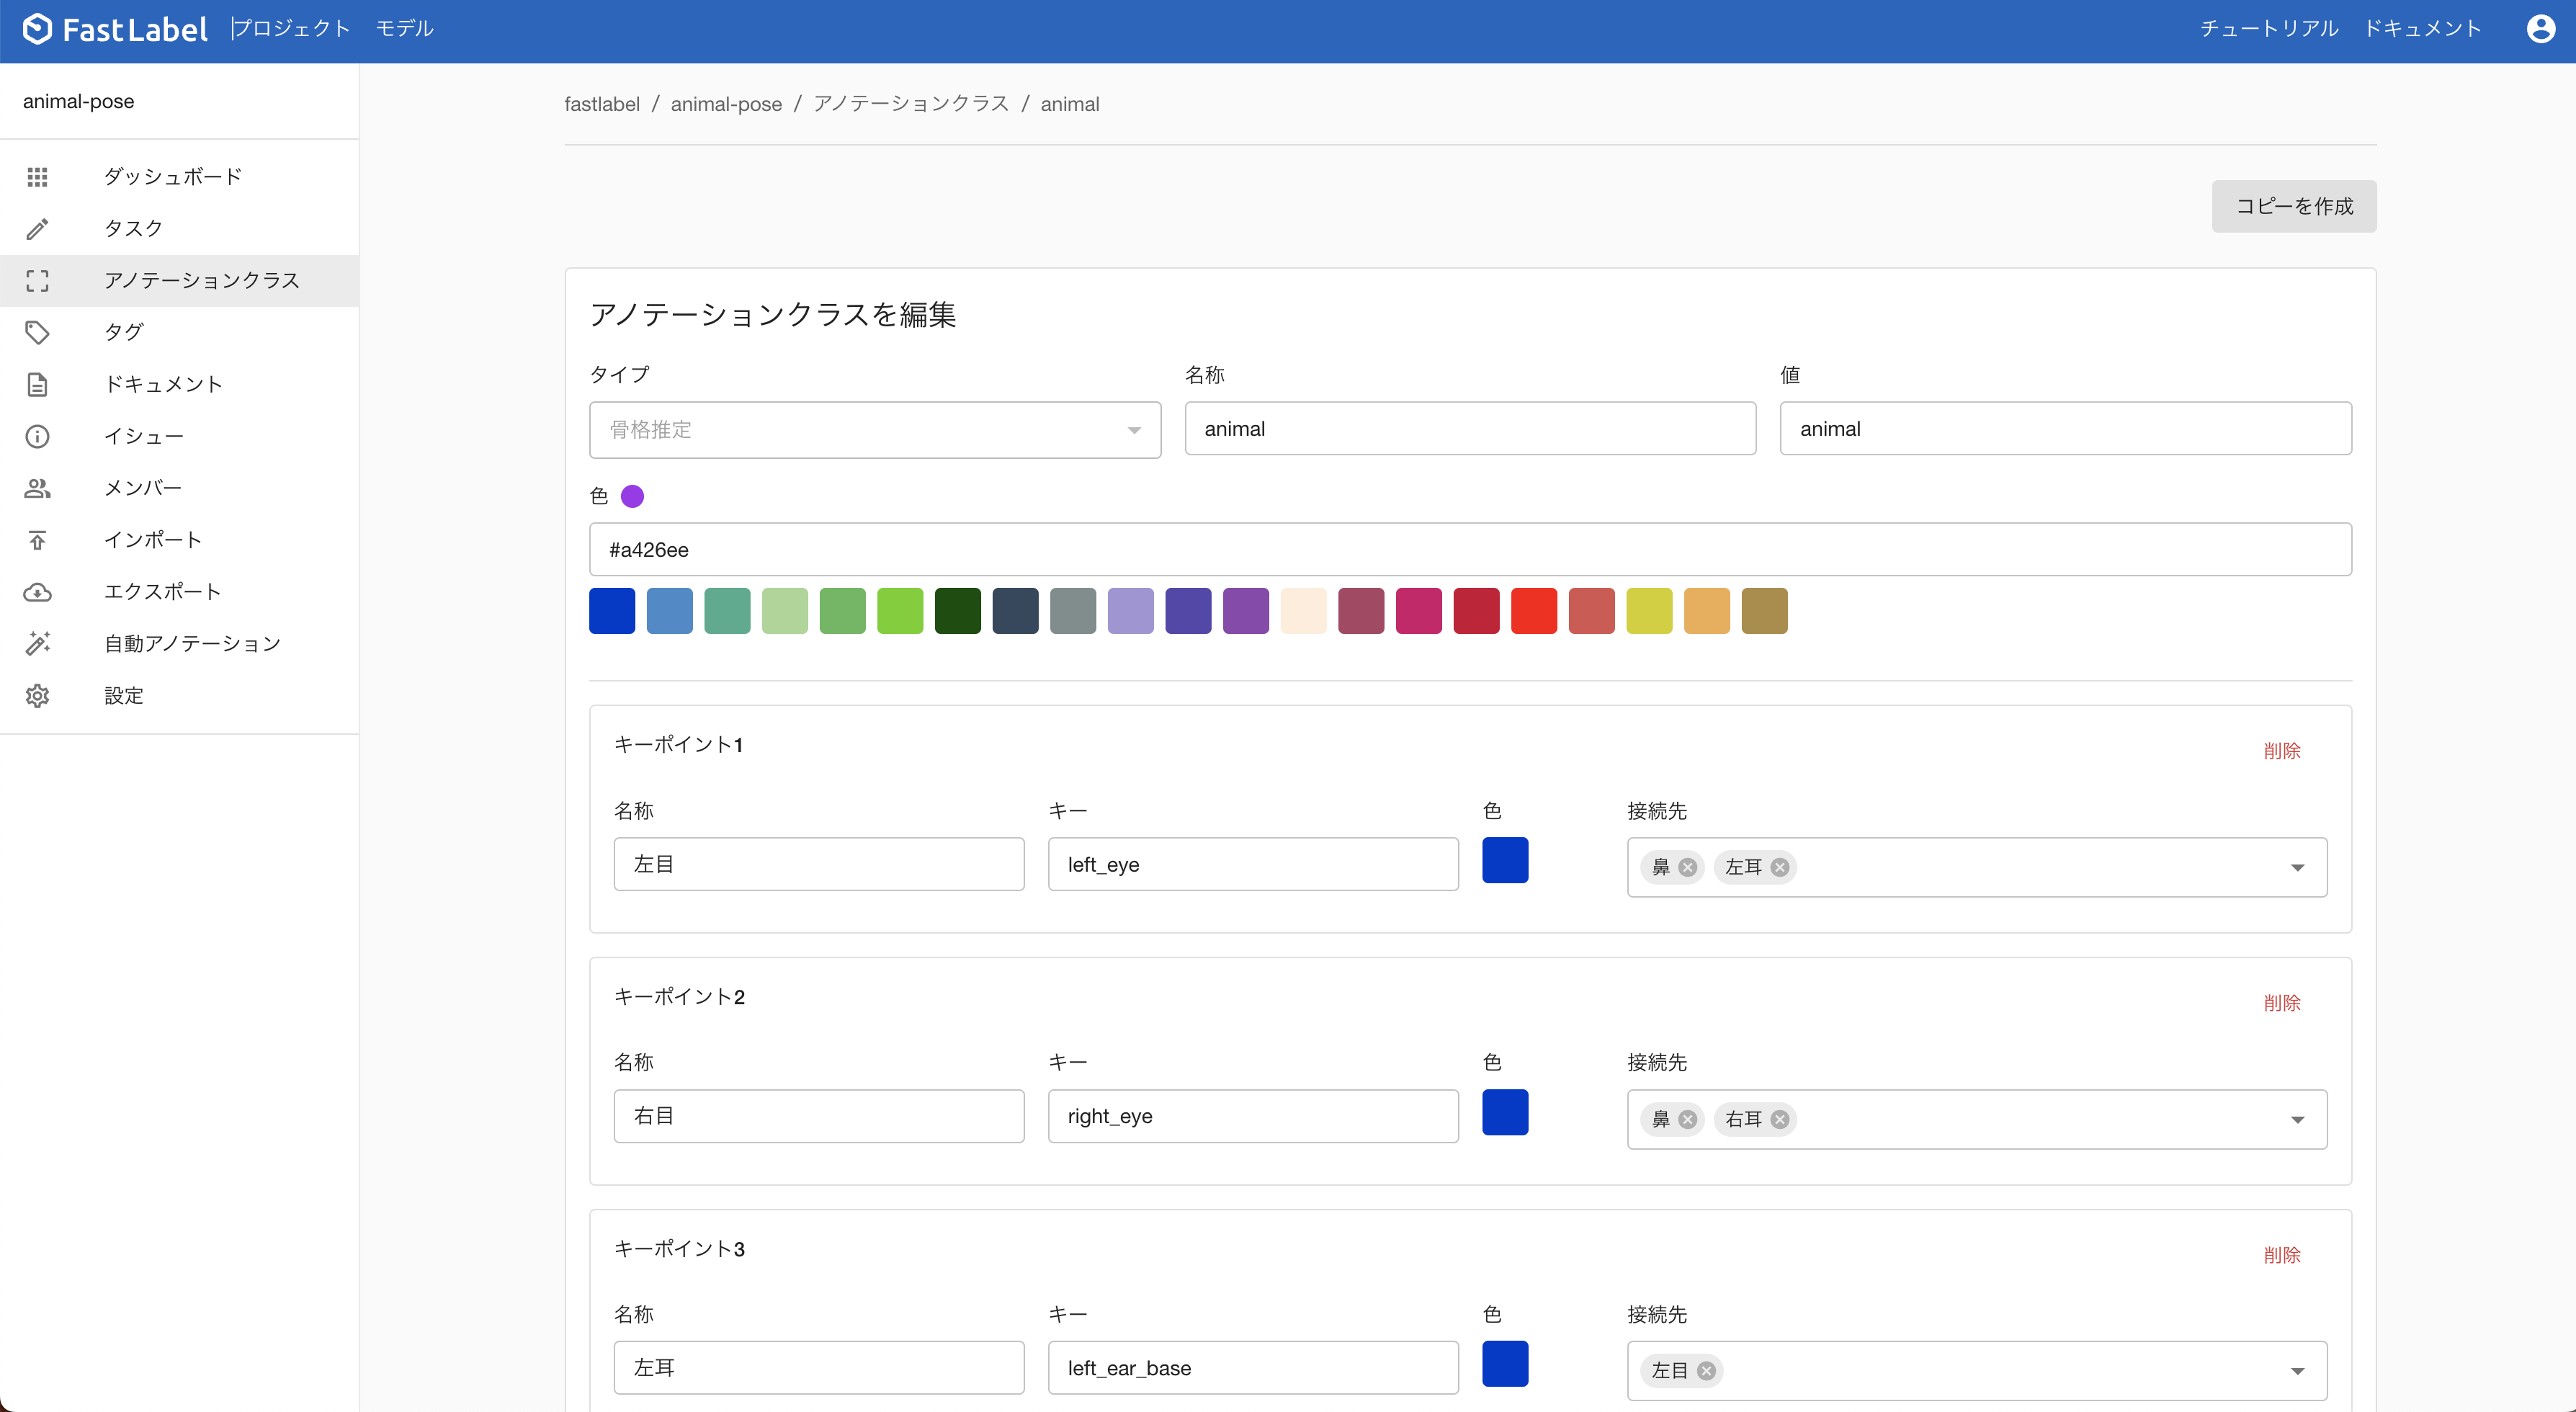Screen dimensions: 2576x1412
Task: Remove 左目 chip from keypoint 3 connections
Action: click(1707, 1371)
